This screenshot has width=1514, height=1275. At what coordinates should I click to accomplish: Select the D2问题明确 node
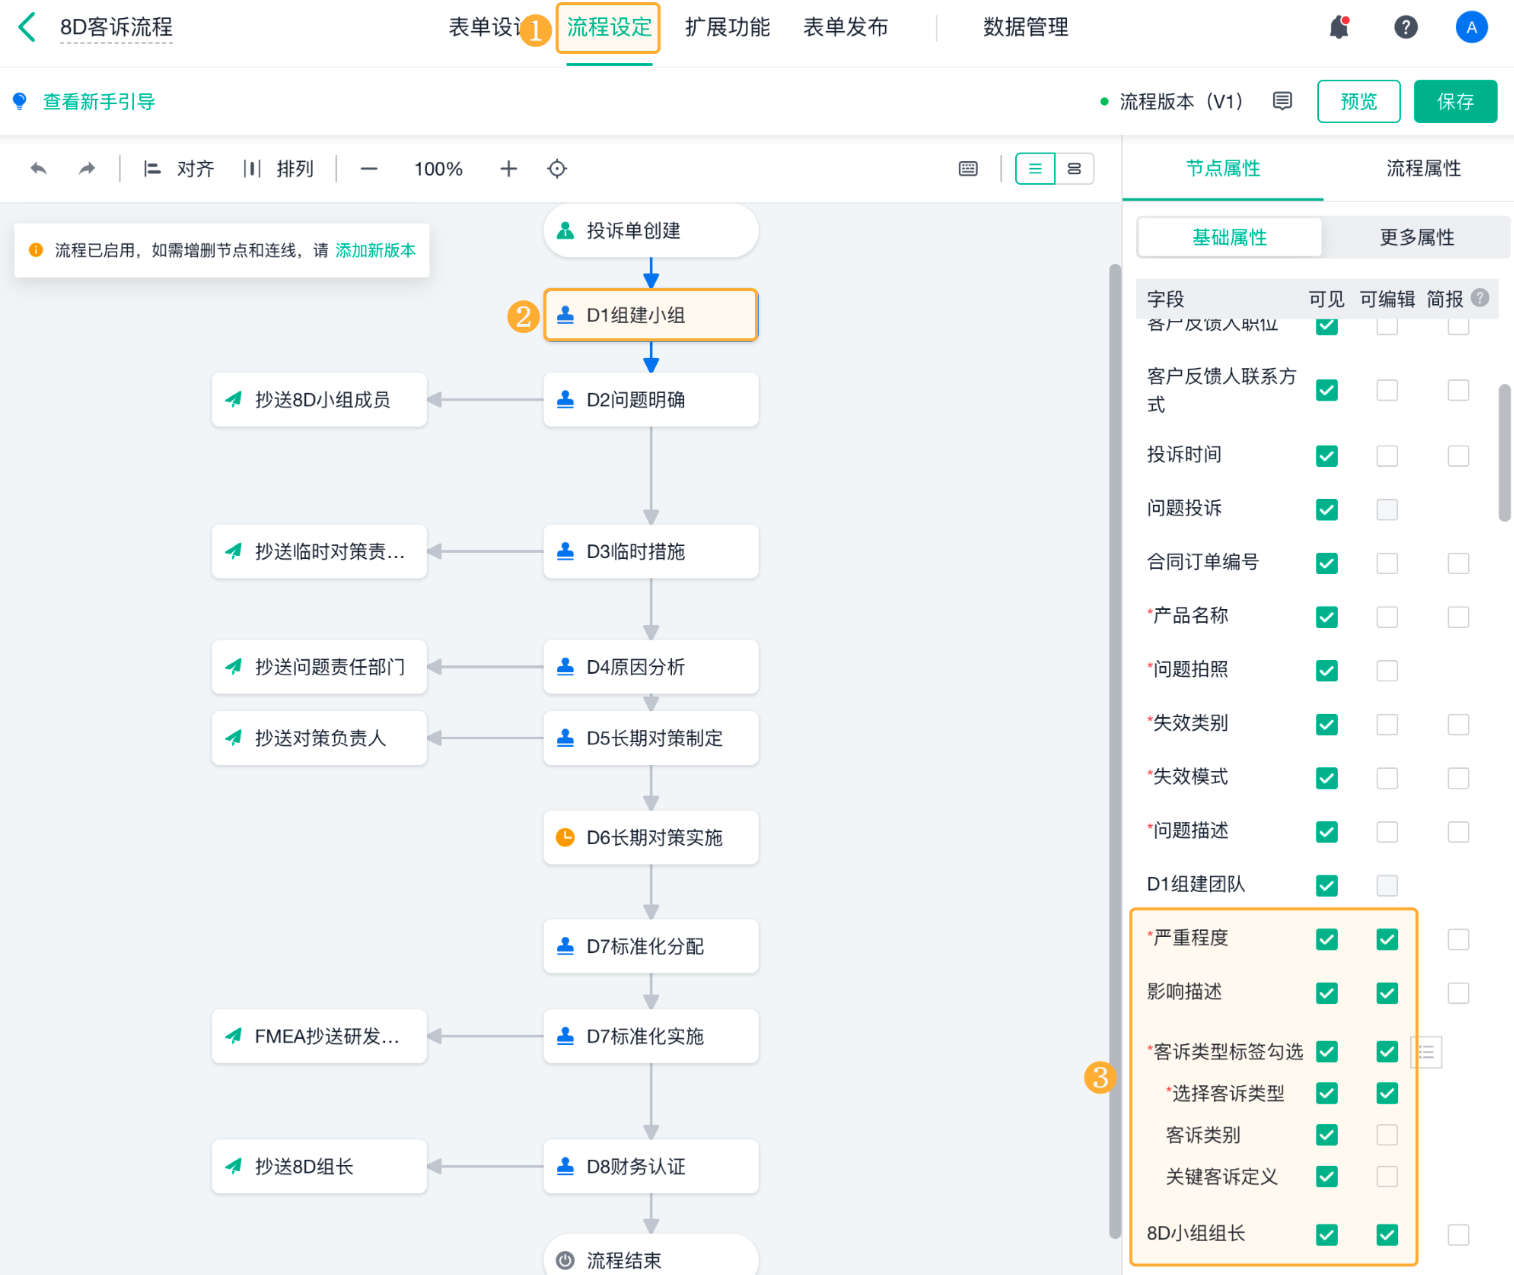point(651,400)
